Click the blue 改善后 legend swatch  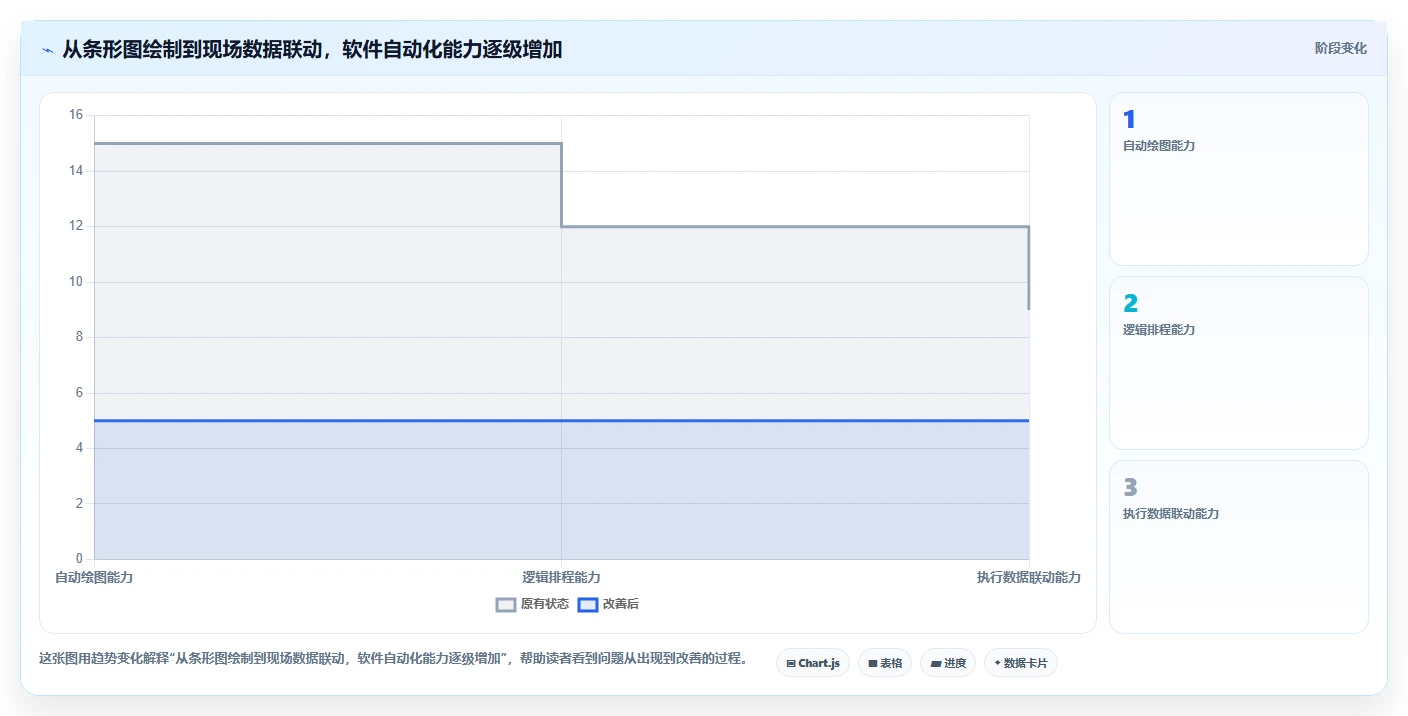(588, 604)
